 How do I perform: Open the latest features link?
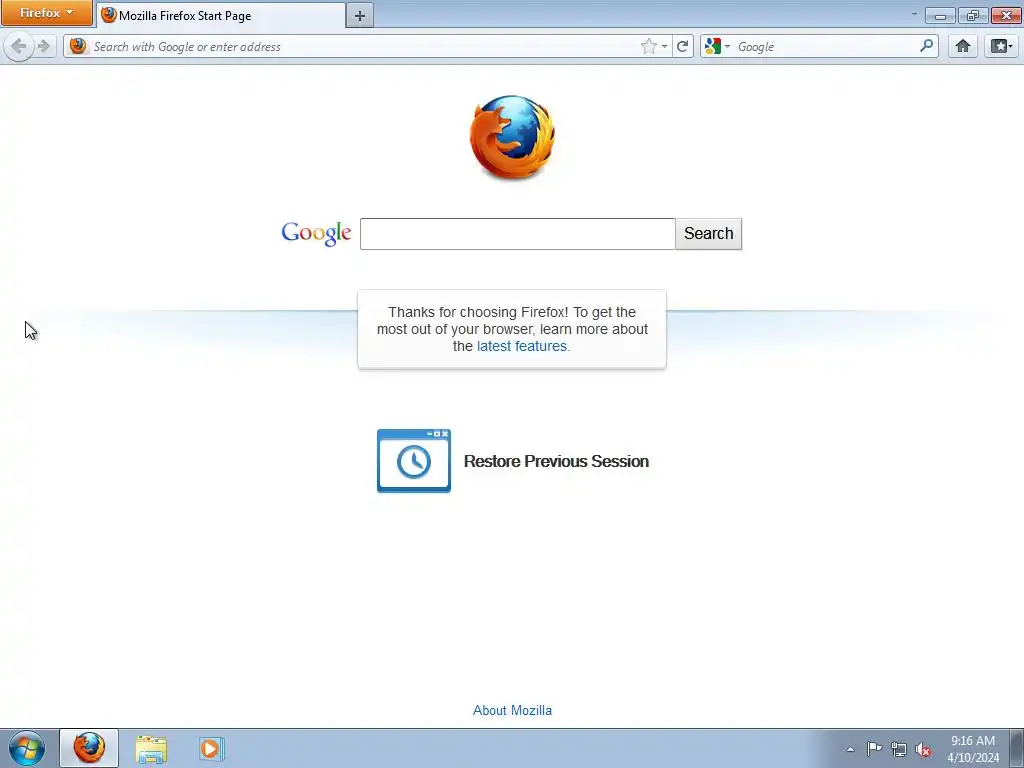point(522,346)
